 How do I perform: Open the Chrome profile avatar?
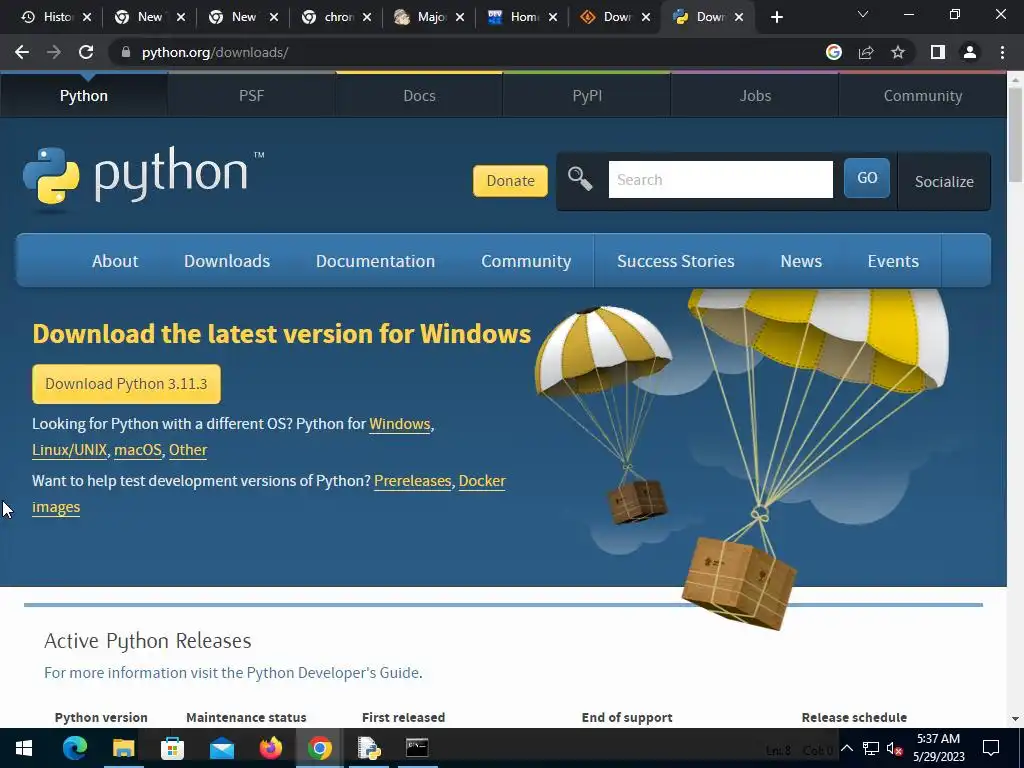click(x=970, y=52)
